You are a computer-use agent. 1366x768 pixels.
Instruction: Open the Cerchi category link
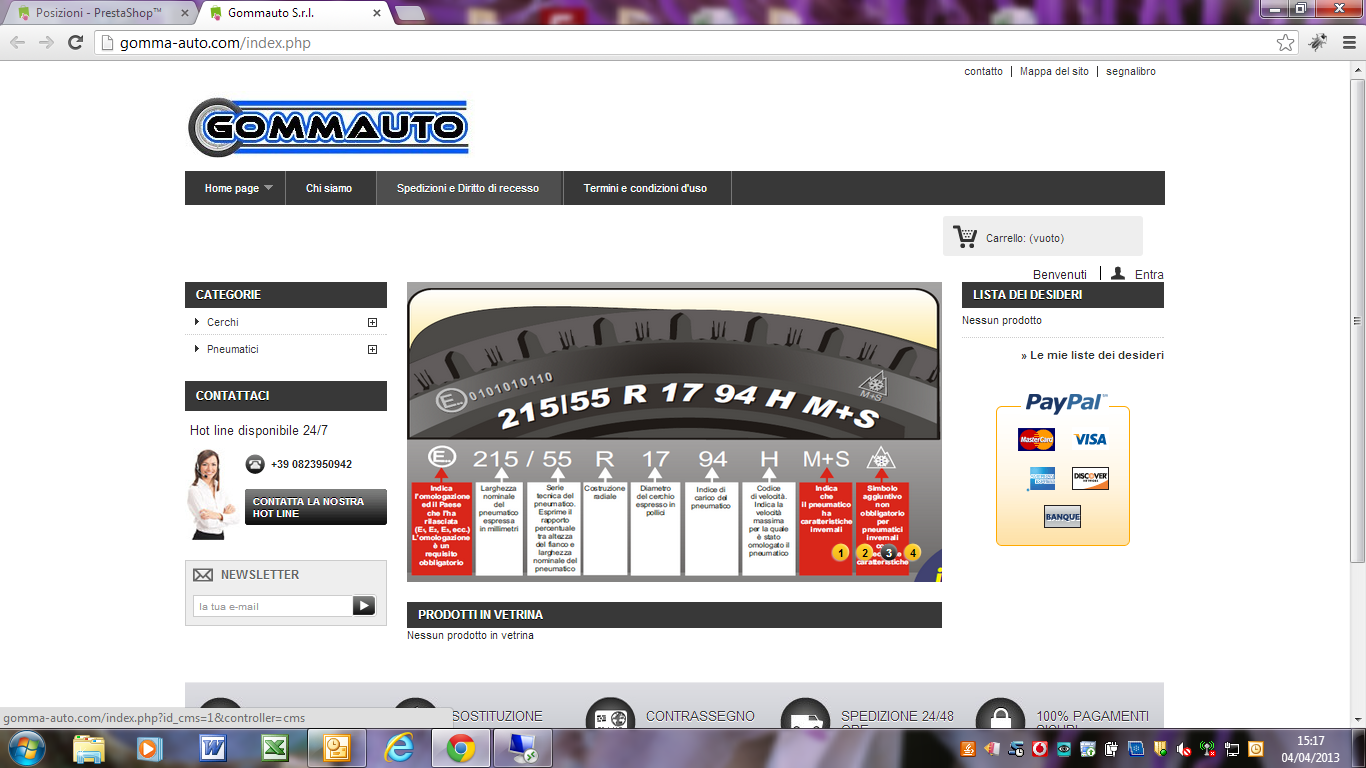tap(223, 322)
